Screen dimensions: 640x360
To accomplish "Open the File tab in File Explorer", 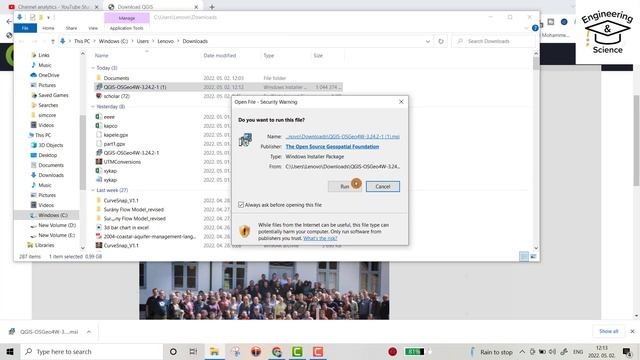I will click(x=25, y=28).
